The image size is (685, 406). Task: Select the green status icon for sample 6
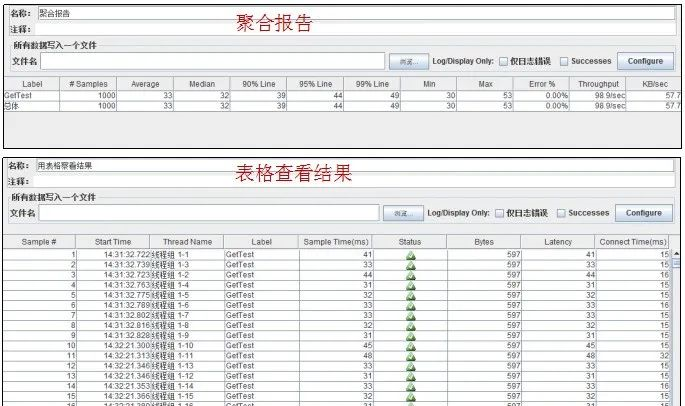[x=411, y=305]
